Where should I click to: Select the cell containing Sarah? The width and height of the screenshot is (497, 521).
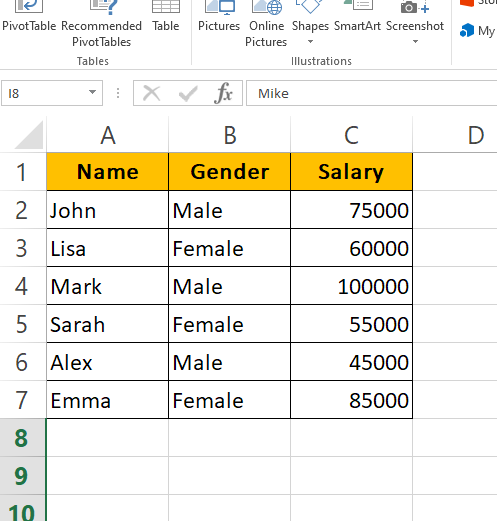[x=108, y=324]
